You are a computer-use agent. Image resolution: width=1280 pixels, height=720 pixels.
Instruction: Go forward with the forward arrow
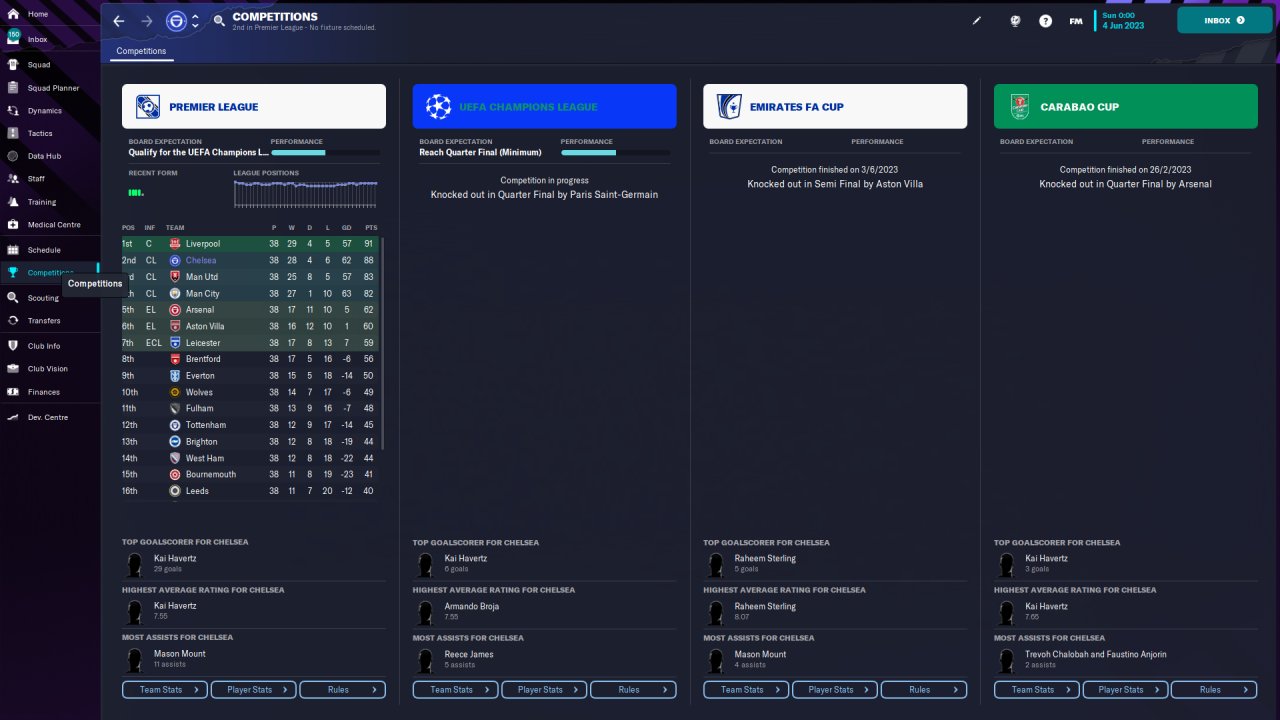[147, 21]
